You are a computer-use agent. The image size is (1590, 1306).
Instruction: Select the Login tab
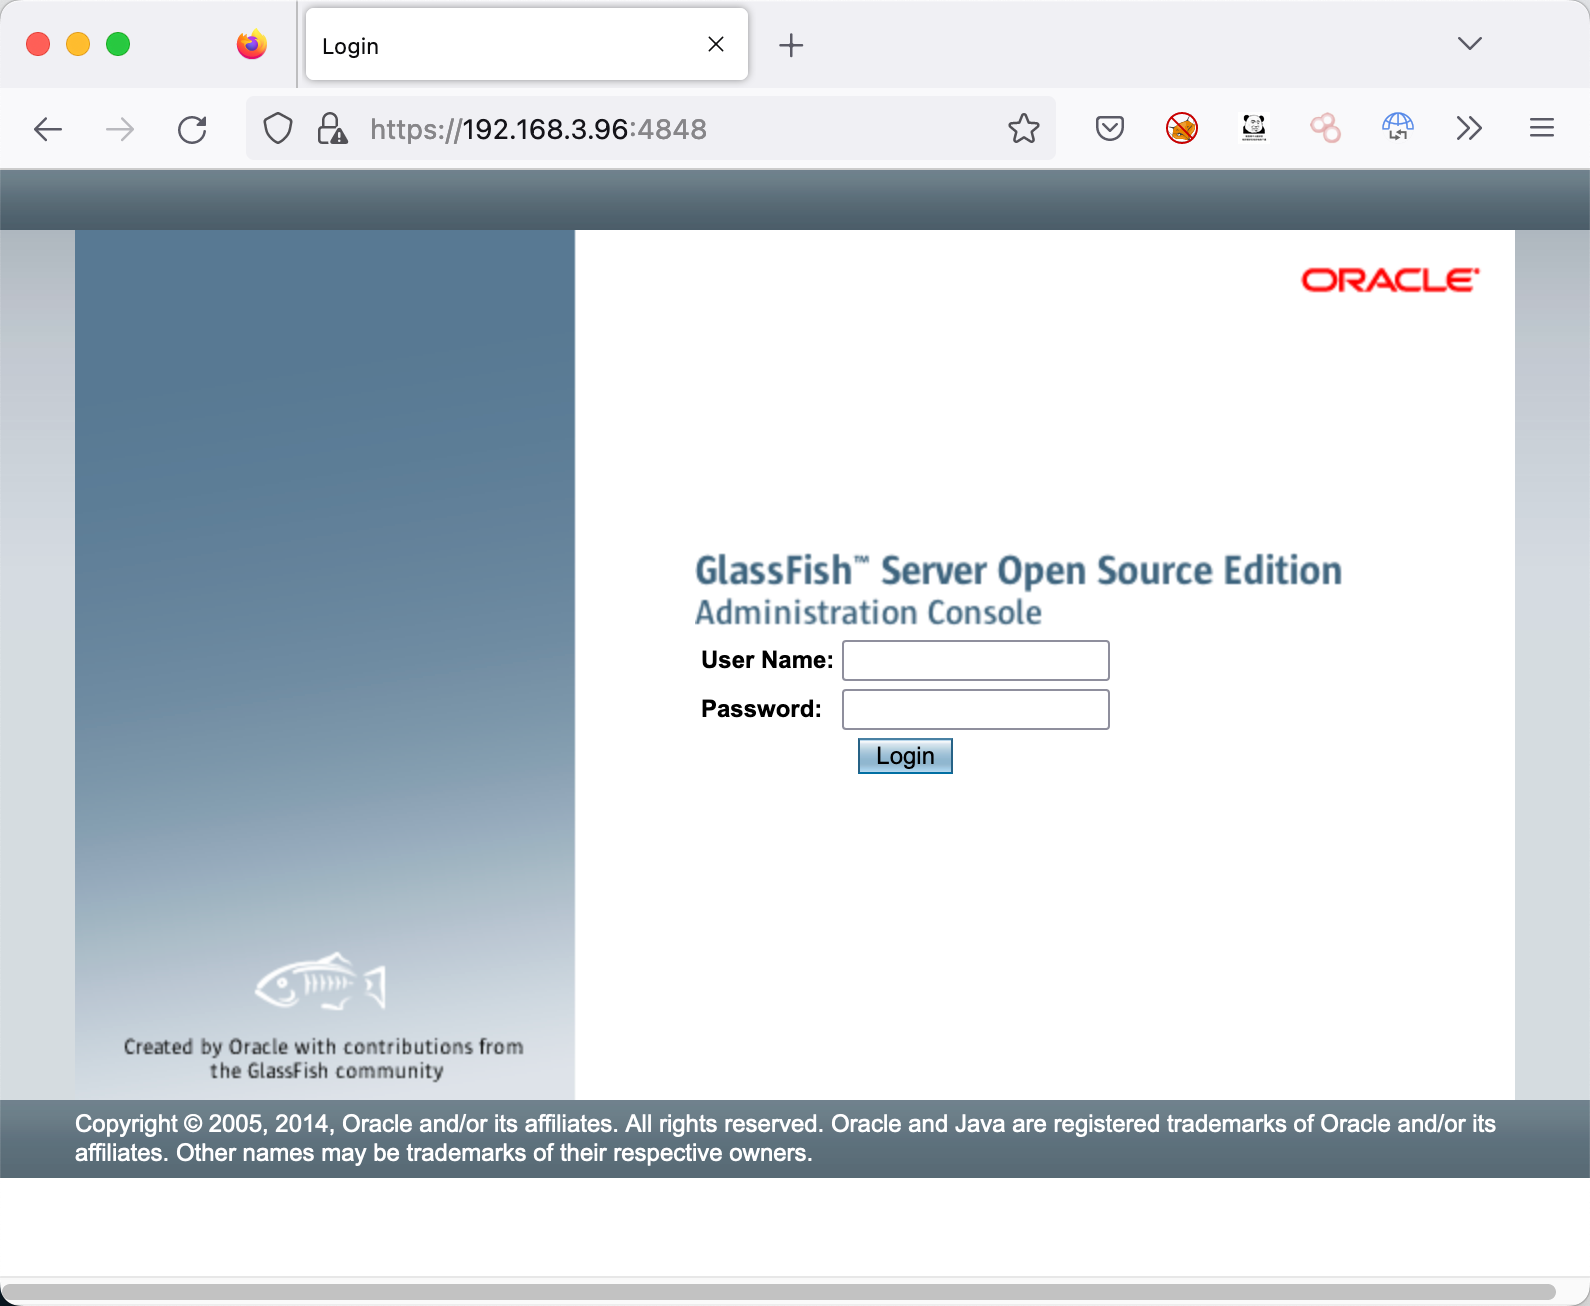tap(500, 45)
